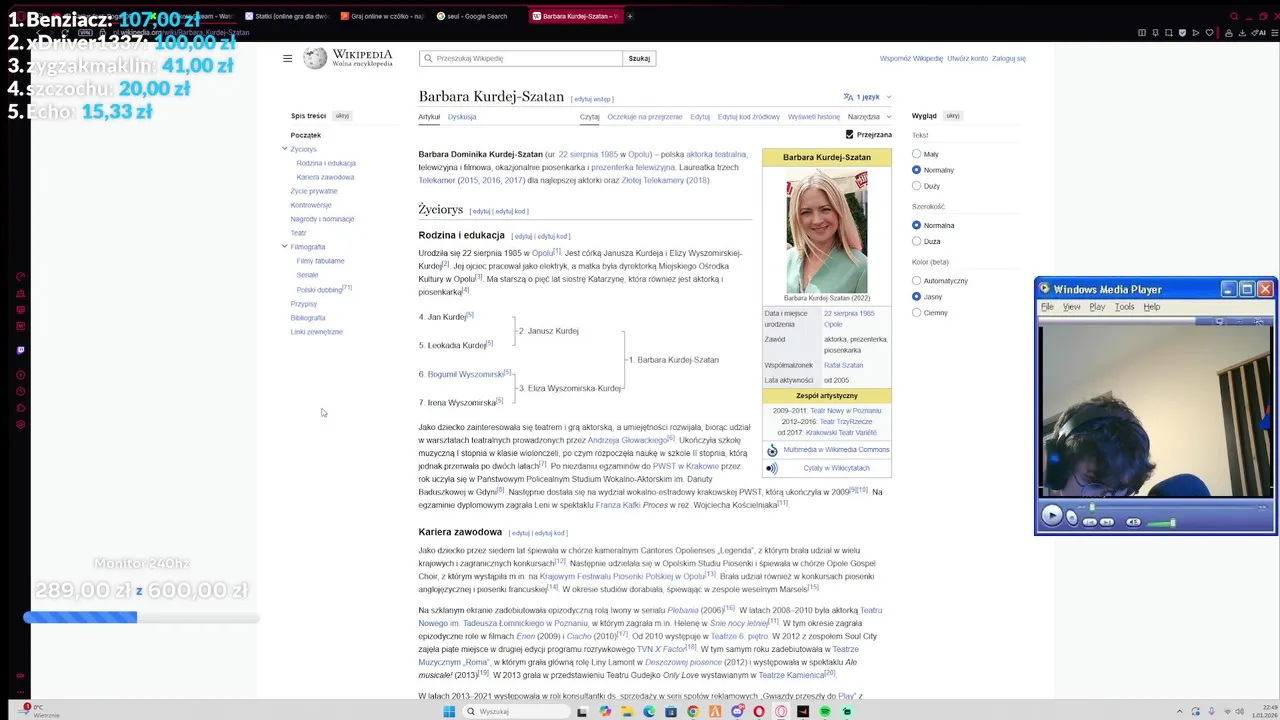Open the Narzędzia tools dropdown

[869, 117]
